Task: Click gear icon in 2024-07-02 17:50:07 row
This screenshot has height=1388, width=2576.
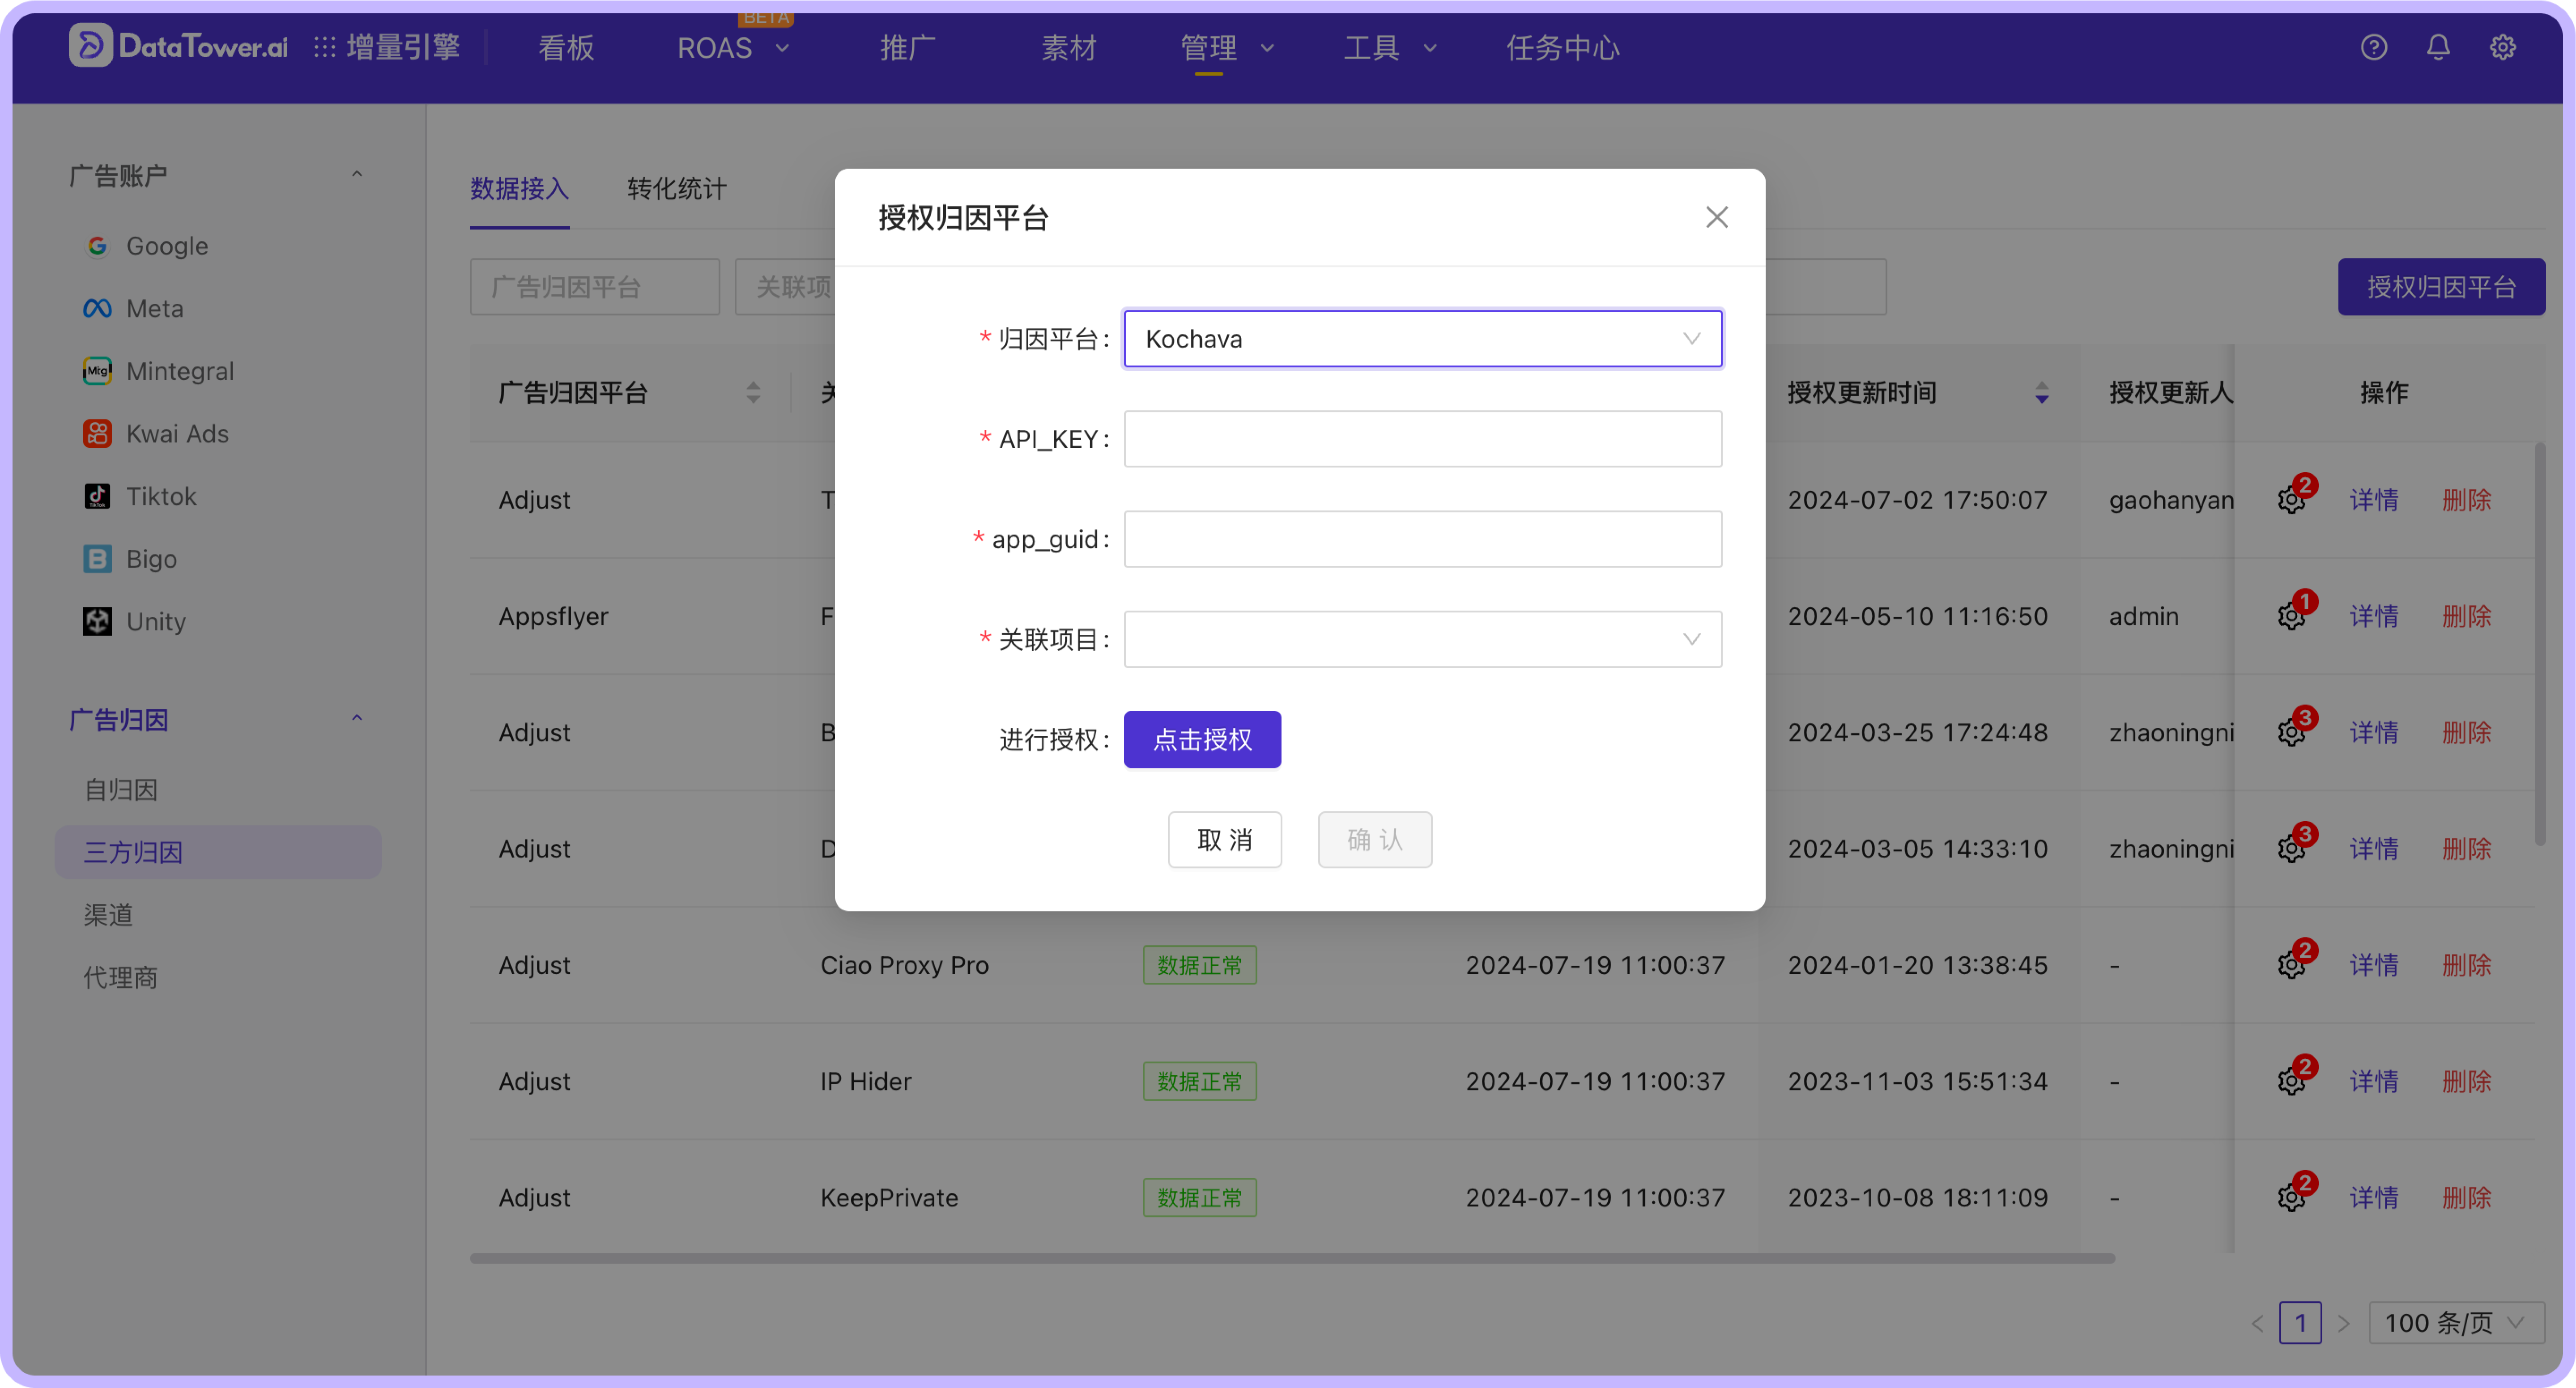Action: 2291,499
